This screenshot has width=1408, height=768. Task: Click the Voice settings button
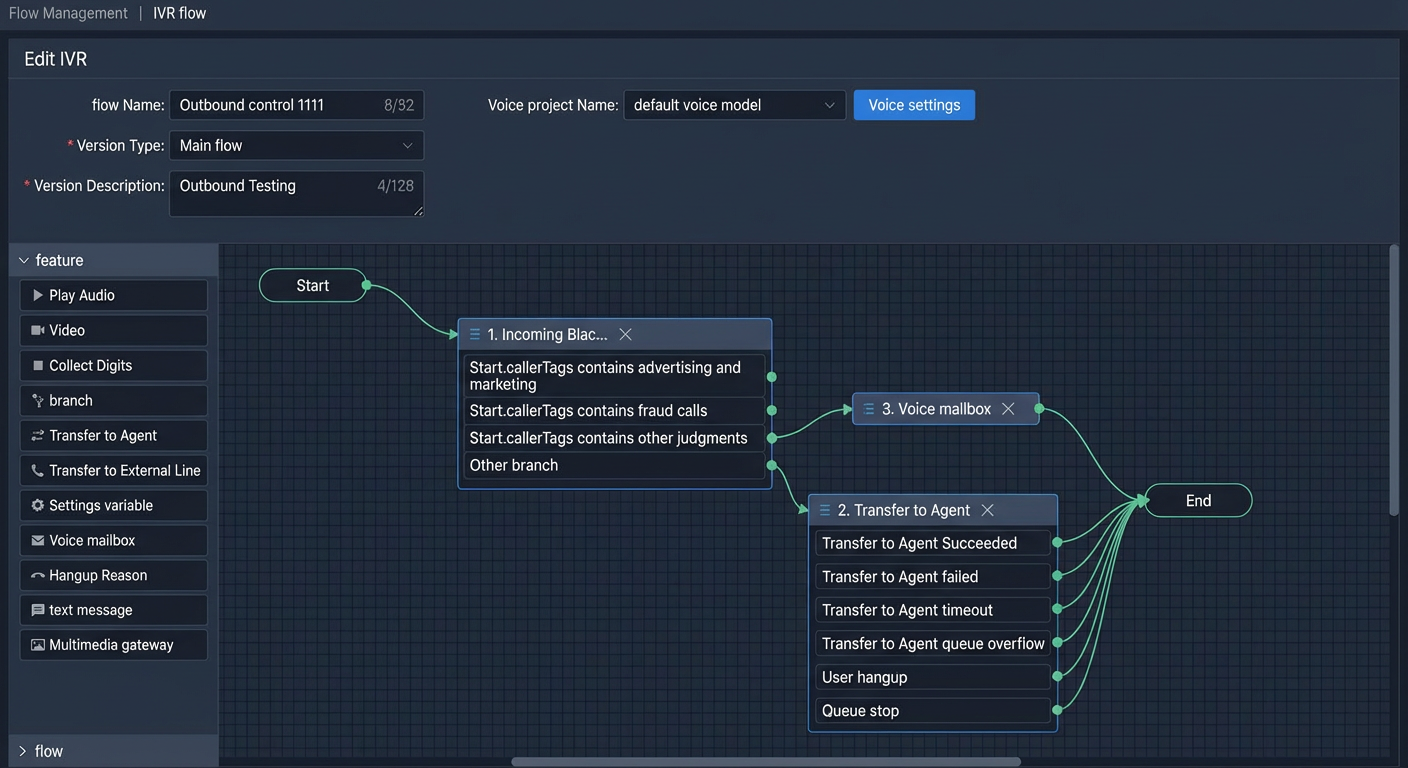pos(914,105)
